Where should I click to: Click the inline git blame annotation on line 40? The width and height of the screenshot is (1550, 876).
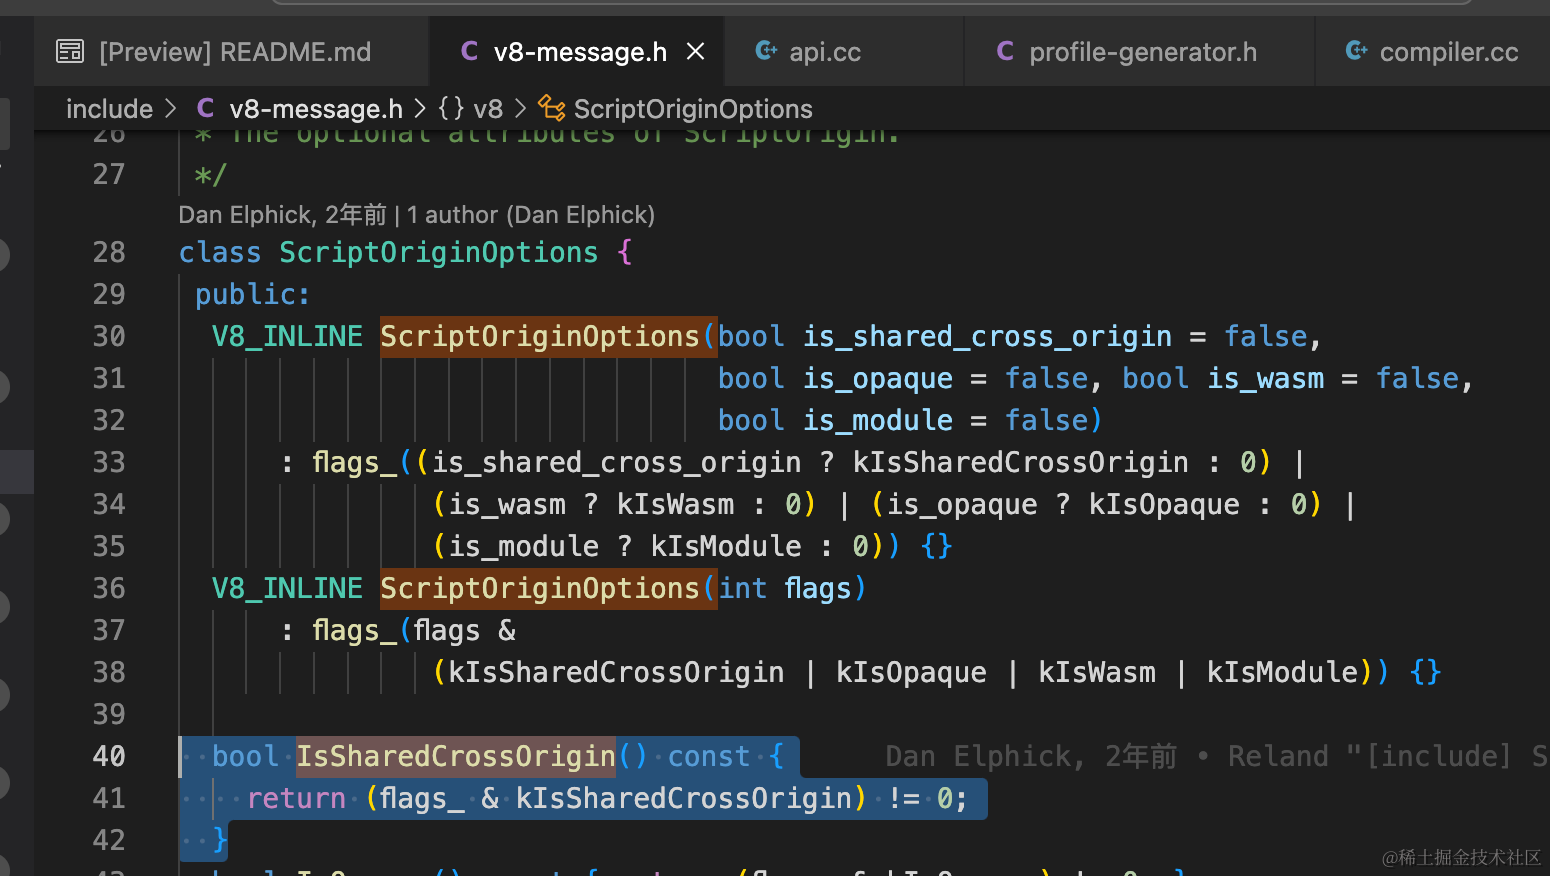click(1216, 756)
